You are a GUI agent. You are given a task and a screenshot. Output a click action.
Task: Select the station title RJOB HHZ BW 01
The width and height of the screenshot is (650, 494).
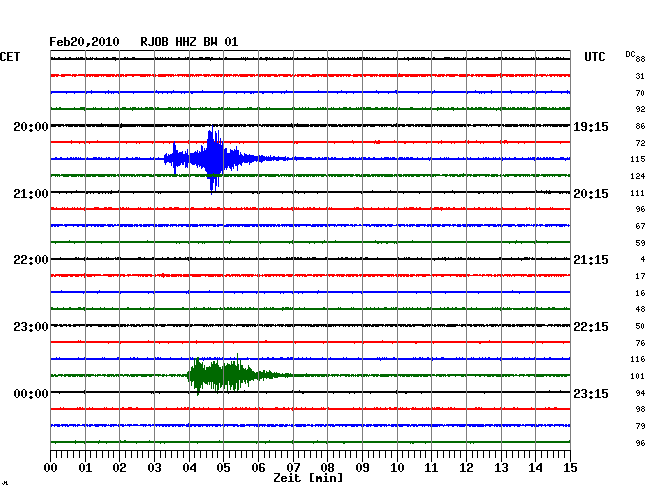click(x=189, y=42)
